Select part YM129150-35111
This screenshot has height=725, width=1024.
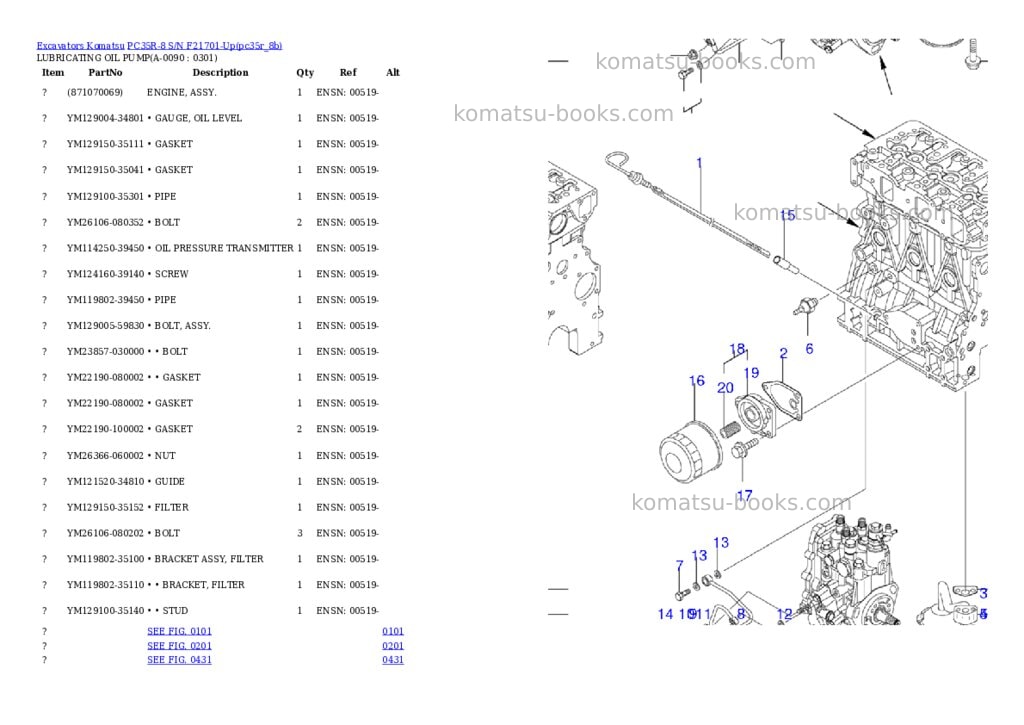[105, 144]
